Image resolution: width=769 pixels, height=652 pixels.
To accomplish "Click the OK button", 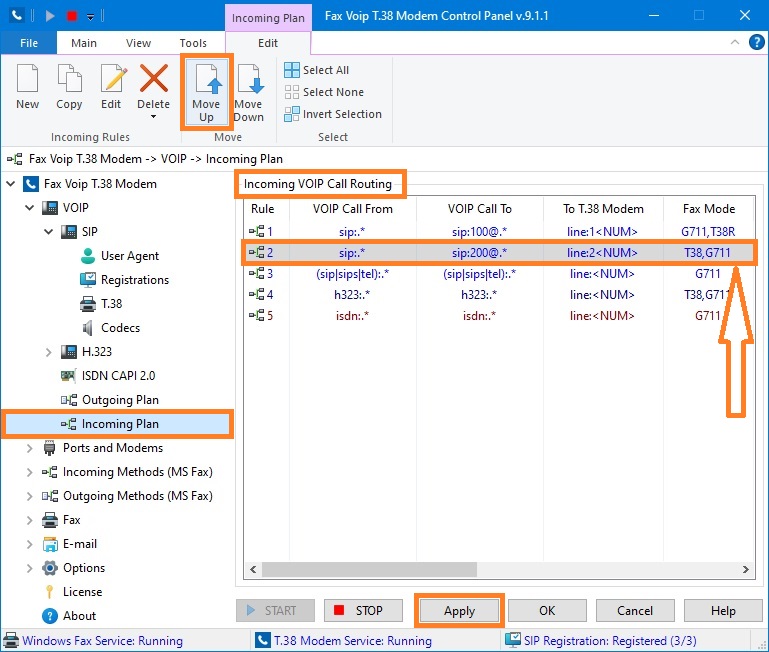I will click(547, 611).
